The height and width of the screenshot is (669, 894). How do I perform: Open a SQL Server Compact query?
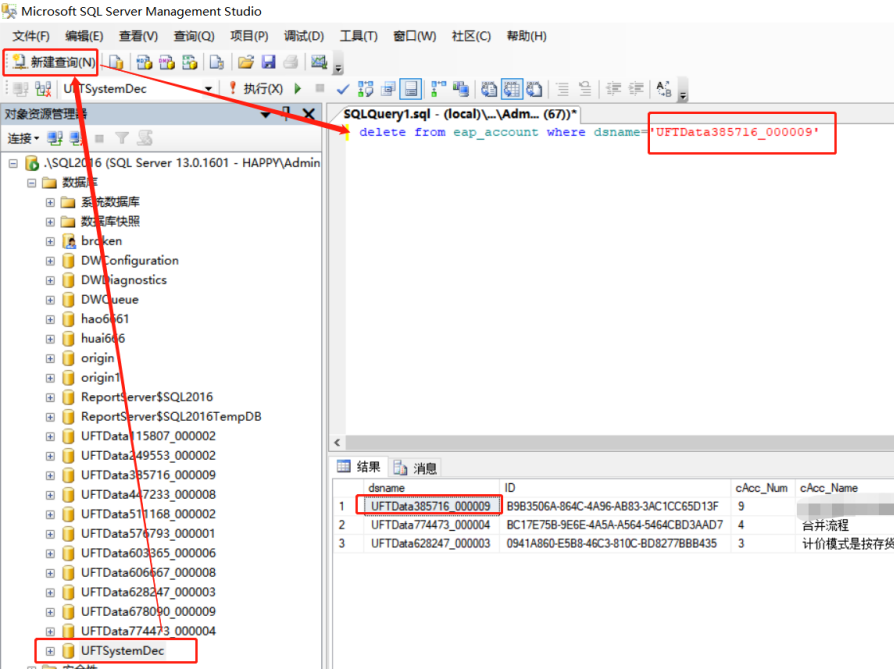point(217,62)
